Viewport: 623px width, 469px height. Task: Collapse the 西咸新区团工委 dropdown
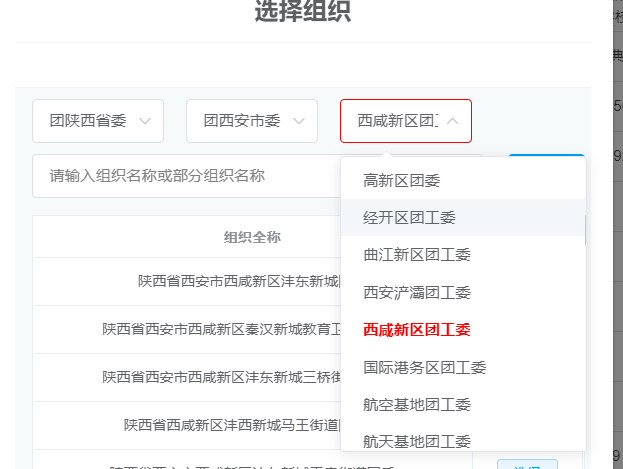click(406, 121)
